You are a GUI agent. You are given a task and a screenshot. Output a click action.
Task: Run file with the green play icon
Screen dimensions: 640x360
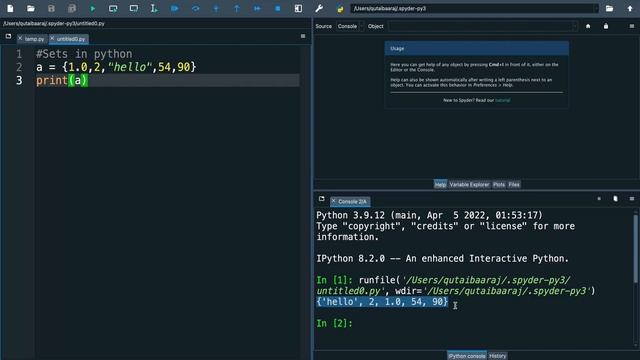pos(93,8)
